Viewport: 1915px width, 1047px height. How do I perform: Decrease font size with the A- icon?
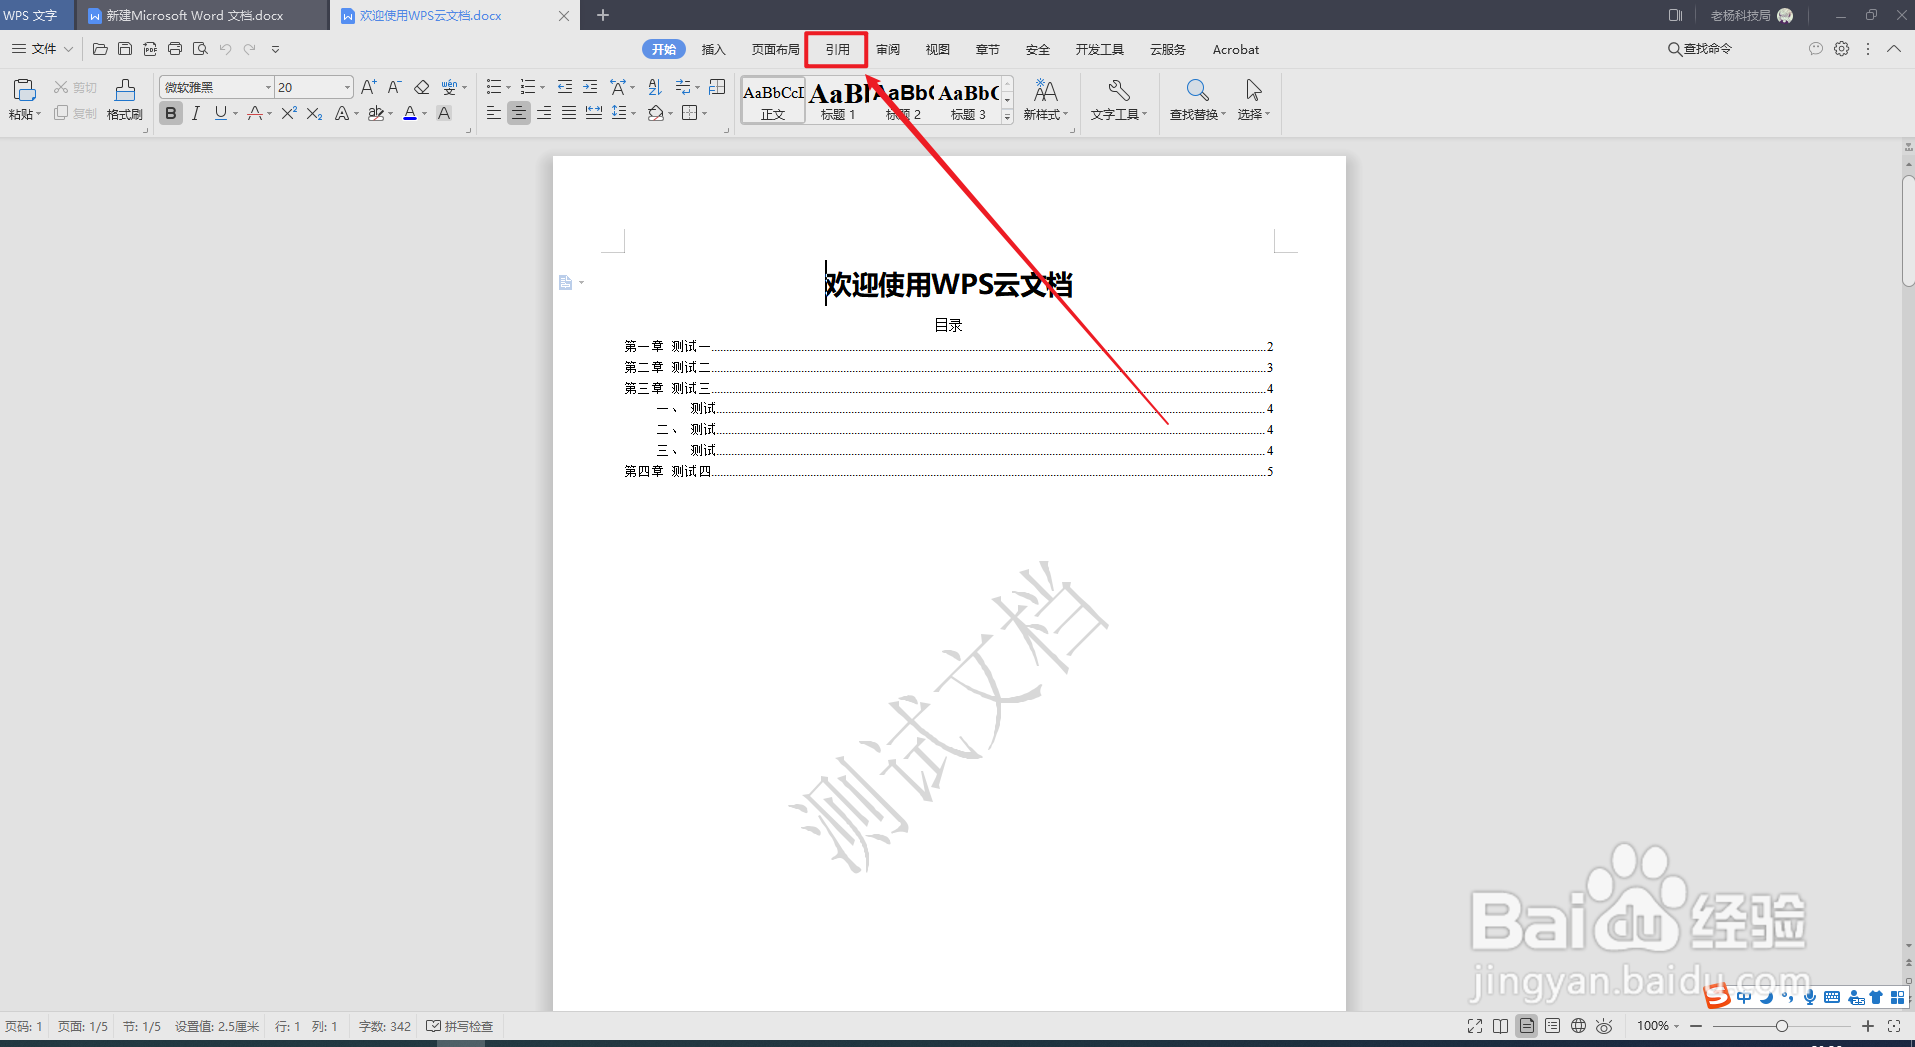394,87
